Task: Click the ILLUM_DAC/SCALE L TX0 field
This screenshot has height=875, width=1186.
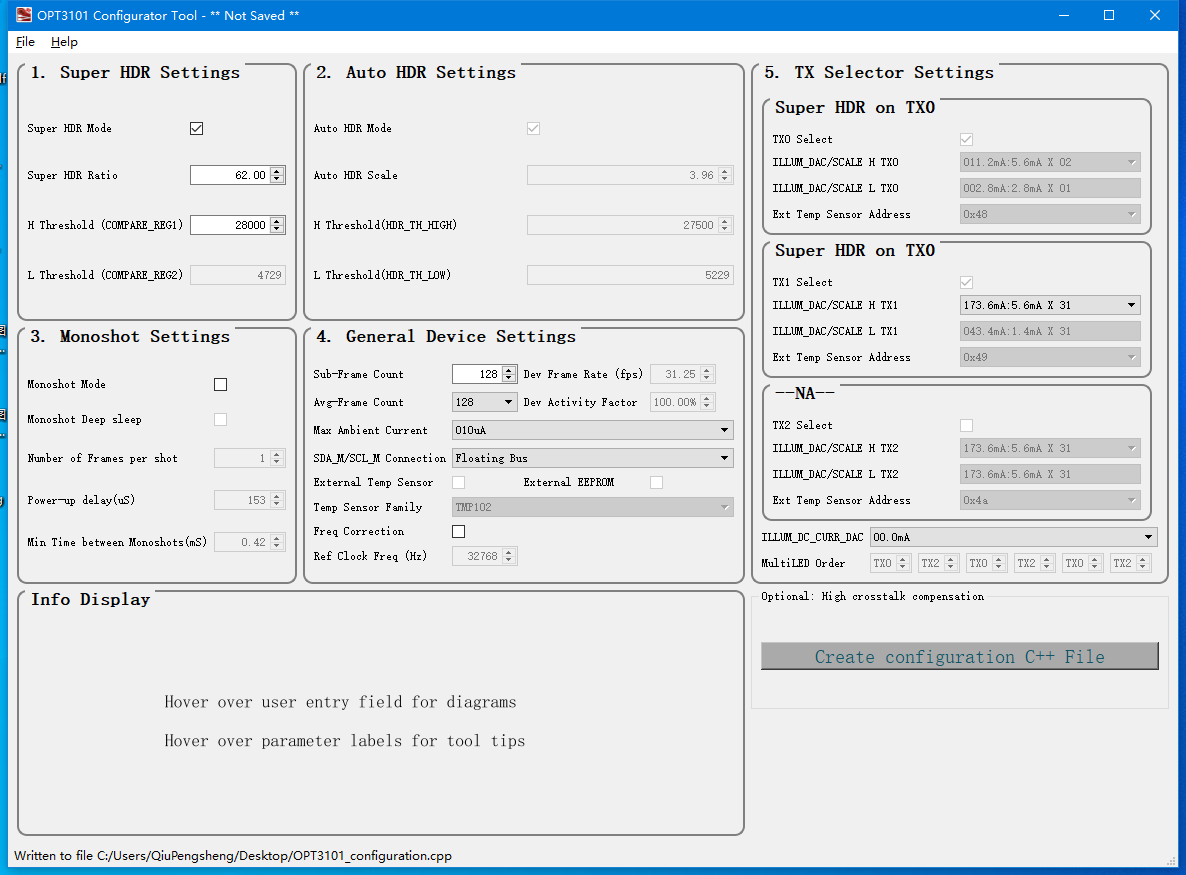Action: click(1050, 188)
